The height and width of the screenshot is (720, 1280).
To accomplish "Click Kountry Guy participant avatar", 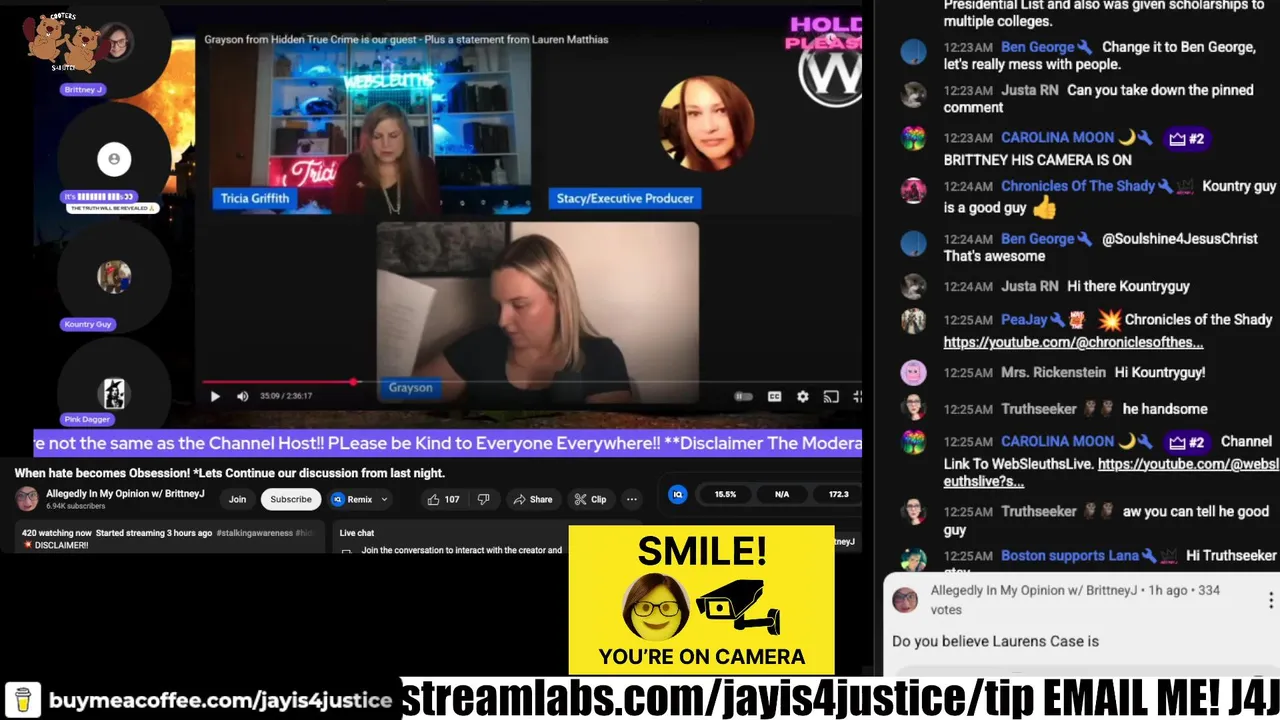I will pyautogui.click(x=114, y=277).
